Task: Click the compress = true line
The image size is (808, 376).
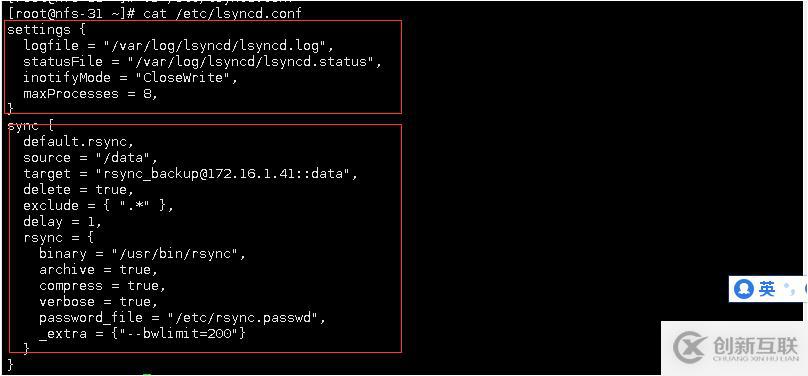Action: (103, 285)
